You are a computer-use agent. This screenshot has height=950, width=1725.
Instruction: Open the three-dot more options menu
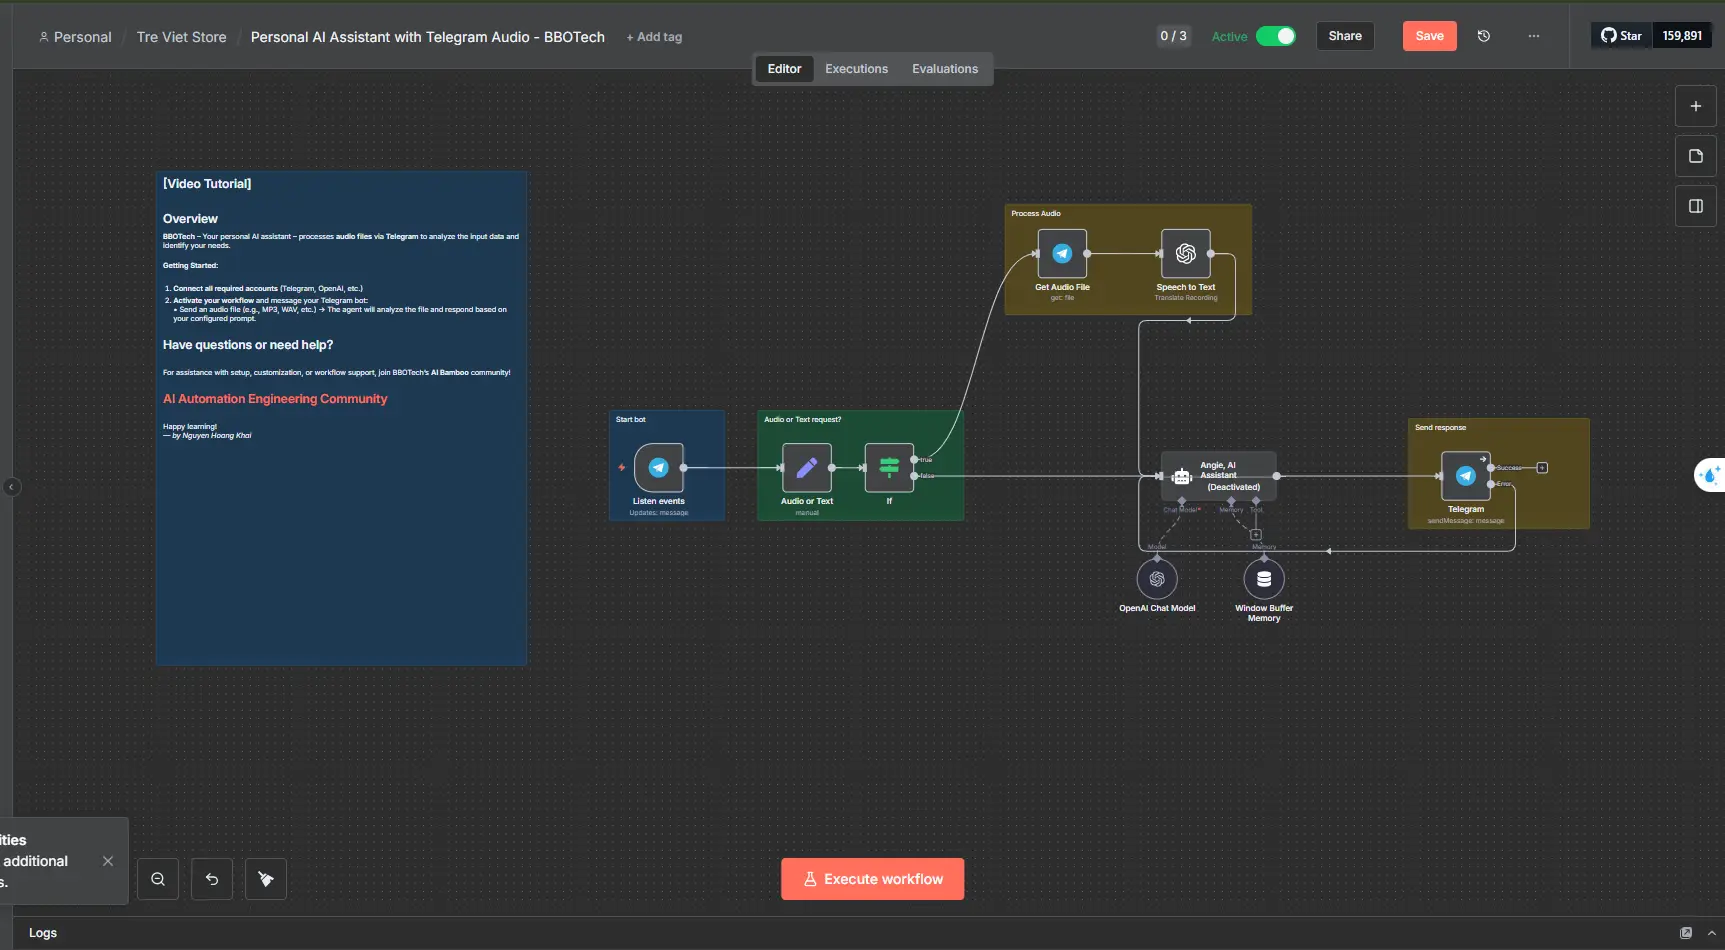(1534, 36)
